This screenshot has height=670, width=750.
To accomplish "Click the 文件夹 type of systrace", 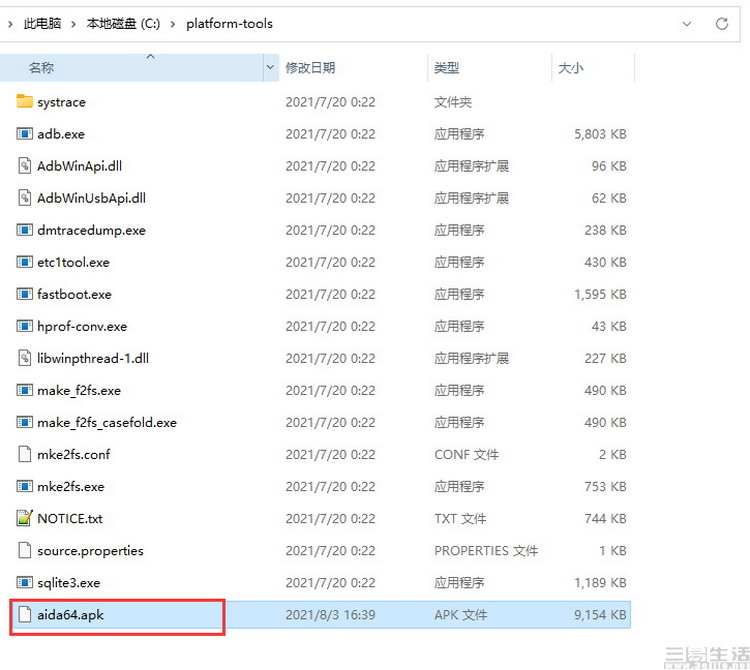I will (453, 102).
